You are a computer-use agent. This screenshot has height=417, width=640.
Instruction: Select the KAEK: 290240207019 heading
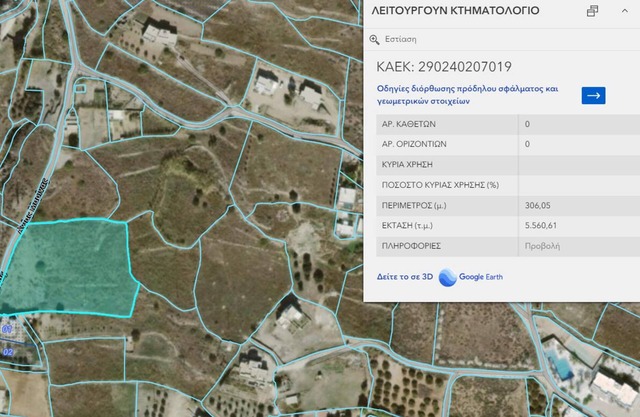tap(444, 67)
